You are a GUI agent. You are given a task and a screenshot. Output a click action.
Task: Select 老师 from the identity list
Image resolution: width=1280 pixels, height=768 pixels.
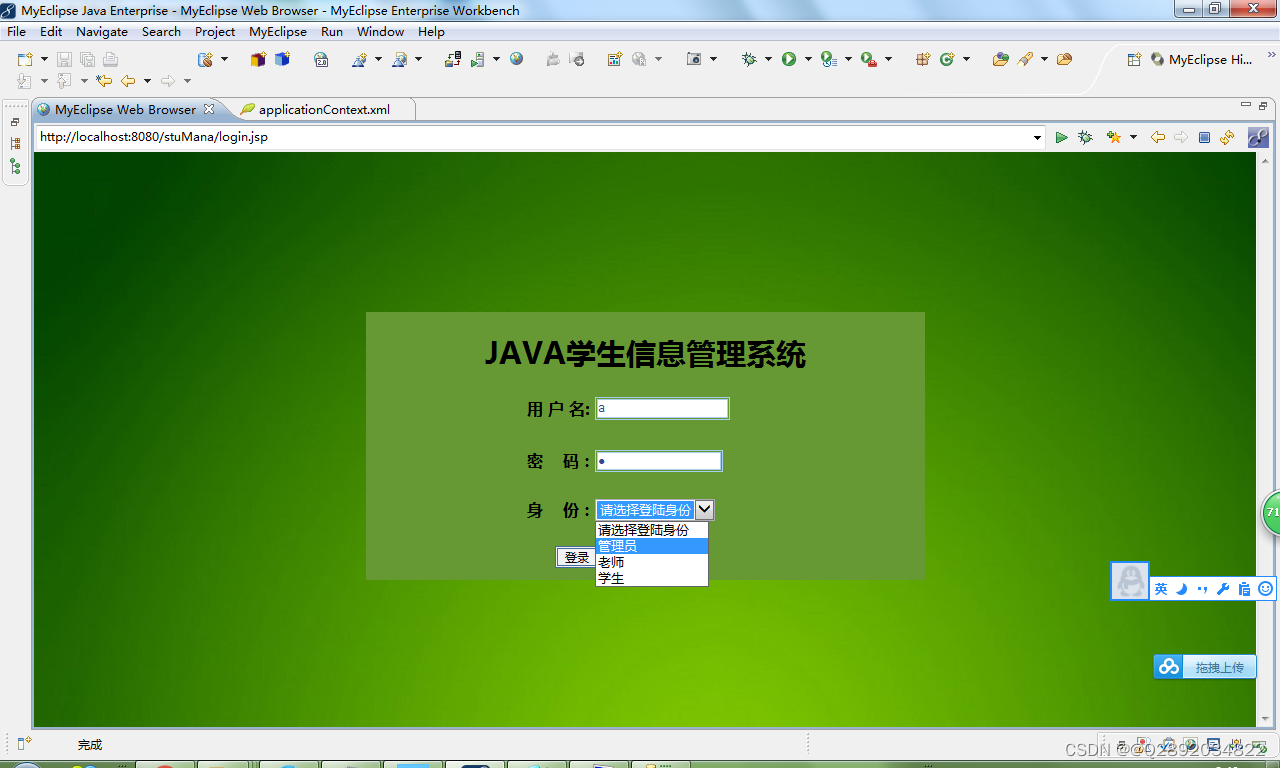click(x=652, y=562)
